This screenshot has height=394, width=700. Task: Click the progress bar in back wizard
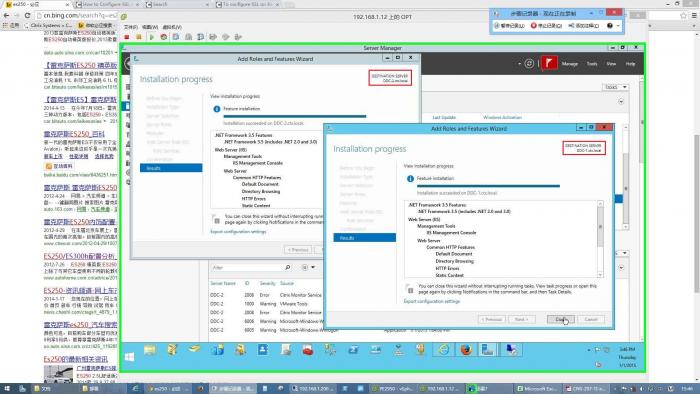(x=295, y=116)
